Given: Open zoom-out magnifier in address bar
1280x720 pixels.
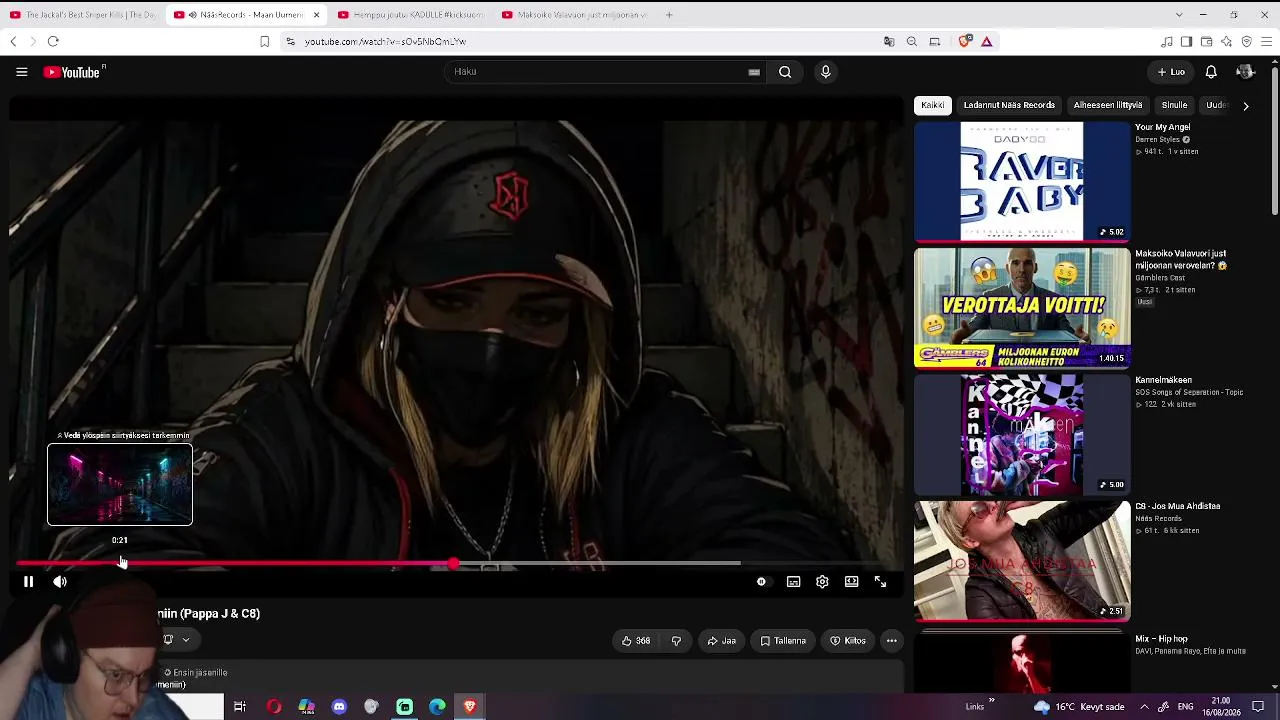Looking at the screenshot, I should point(912,42).
